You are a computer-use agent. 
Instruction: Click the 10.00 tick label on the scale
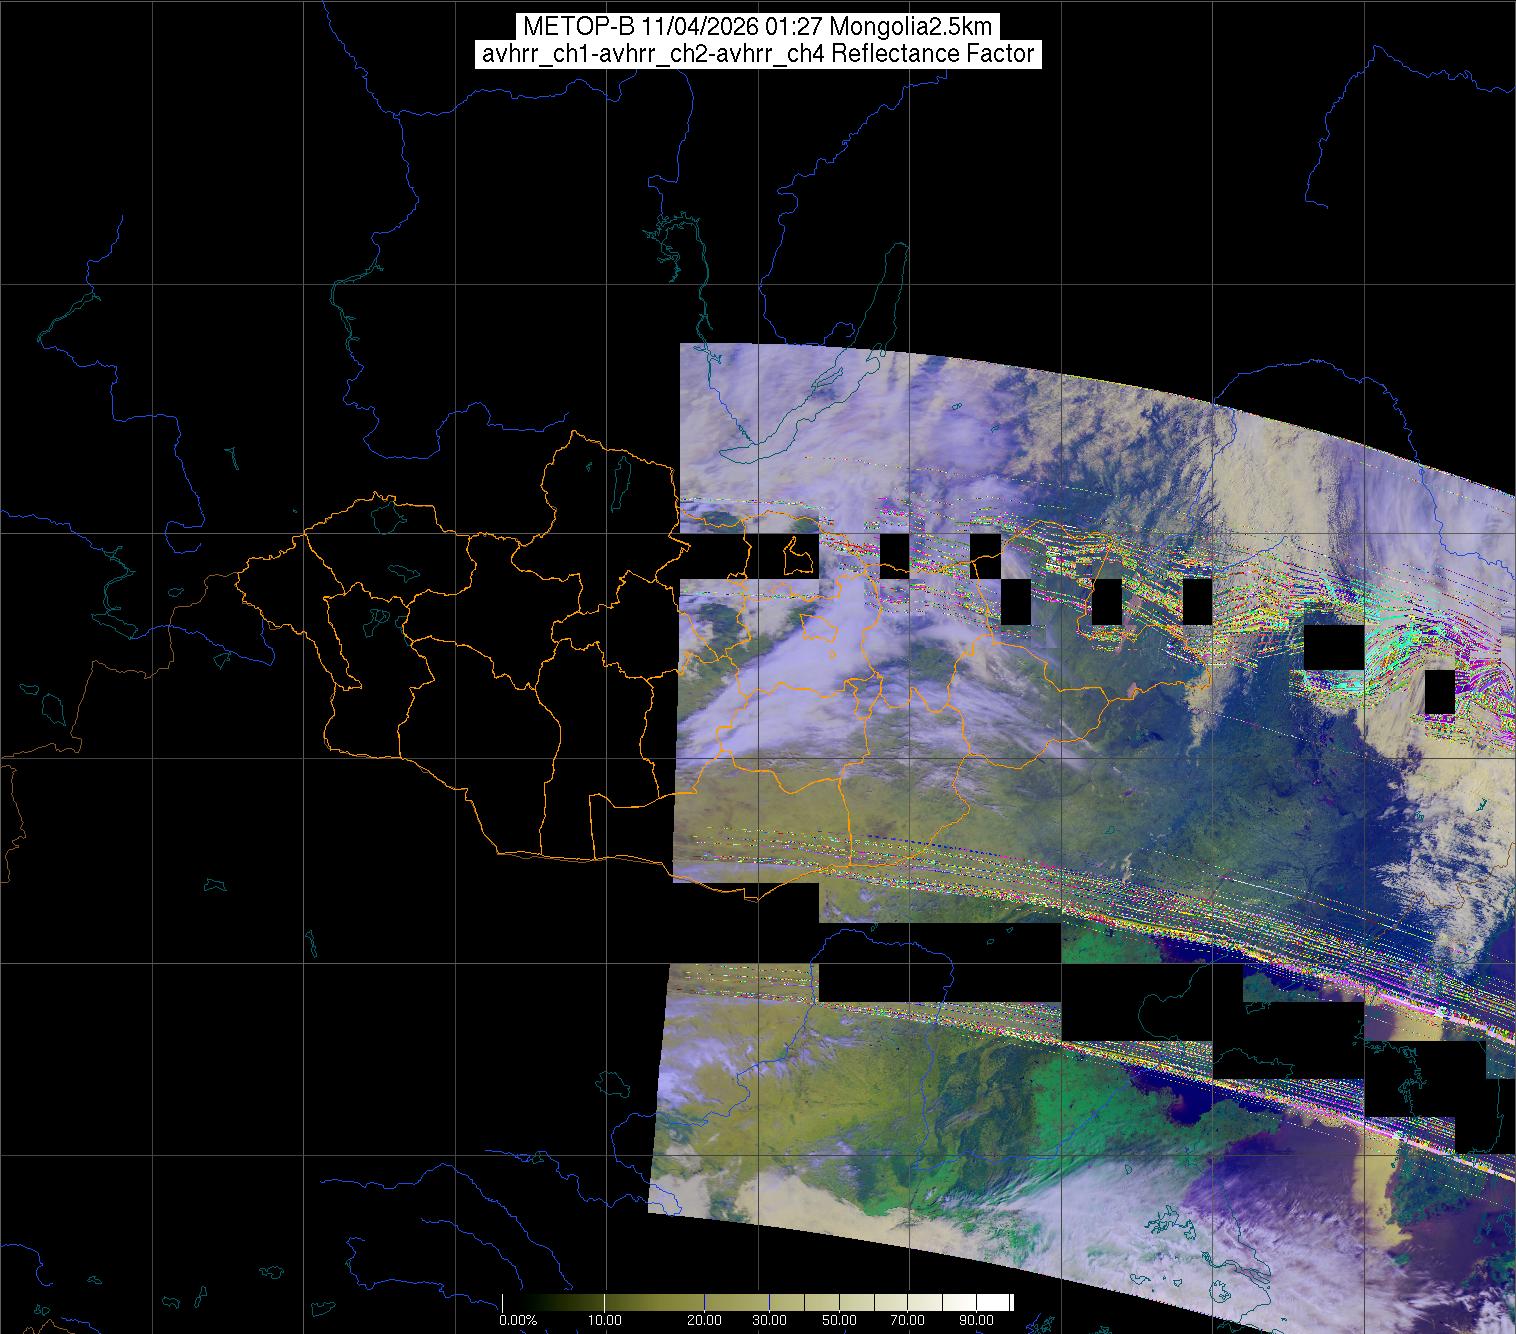click(x=605, y=1321)
